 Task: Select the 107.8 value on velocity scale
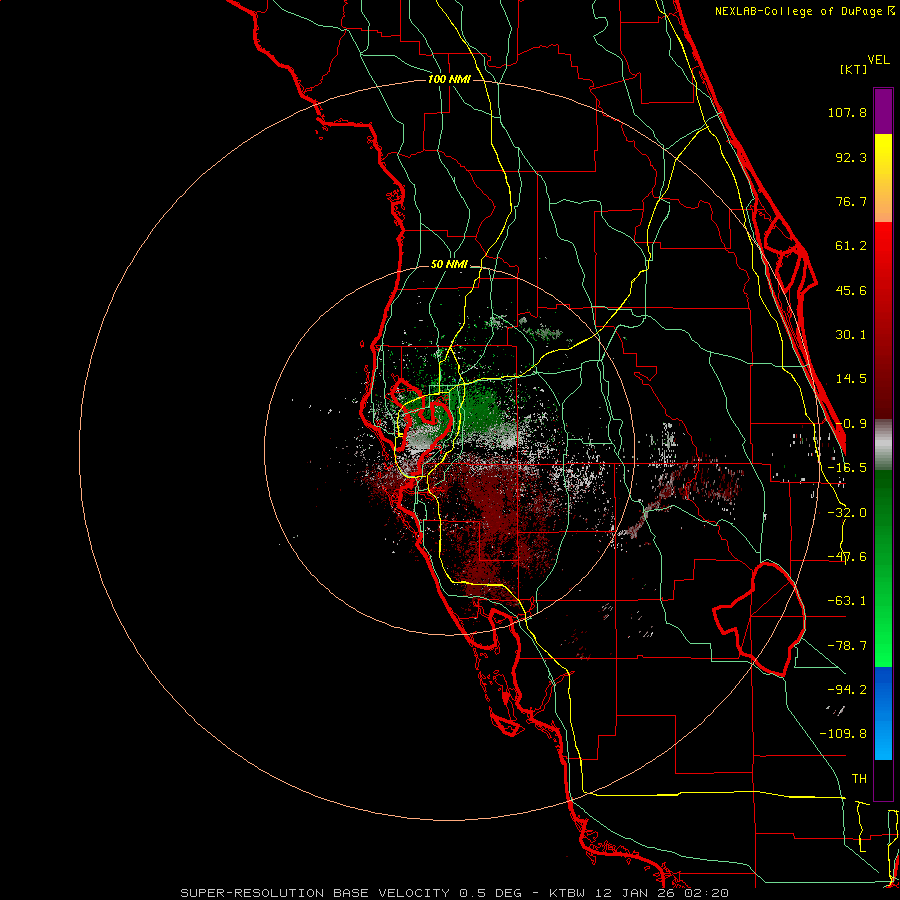click(x=847, y=112)
